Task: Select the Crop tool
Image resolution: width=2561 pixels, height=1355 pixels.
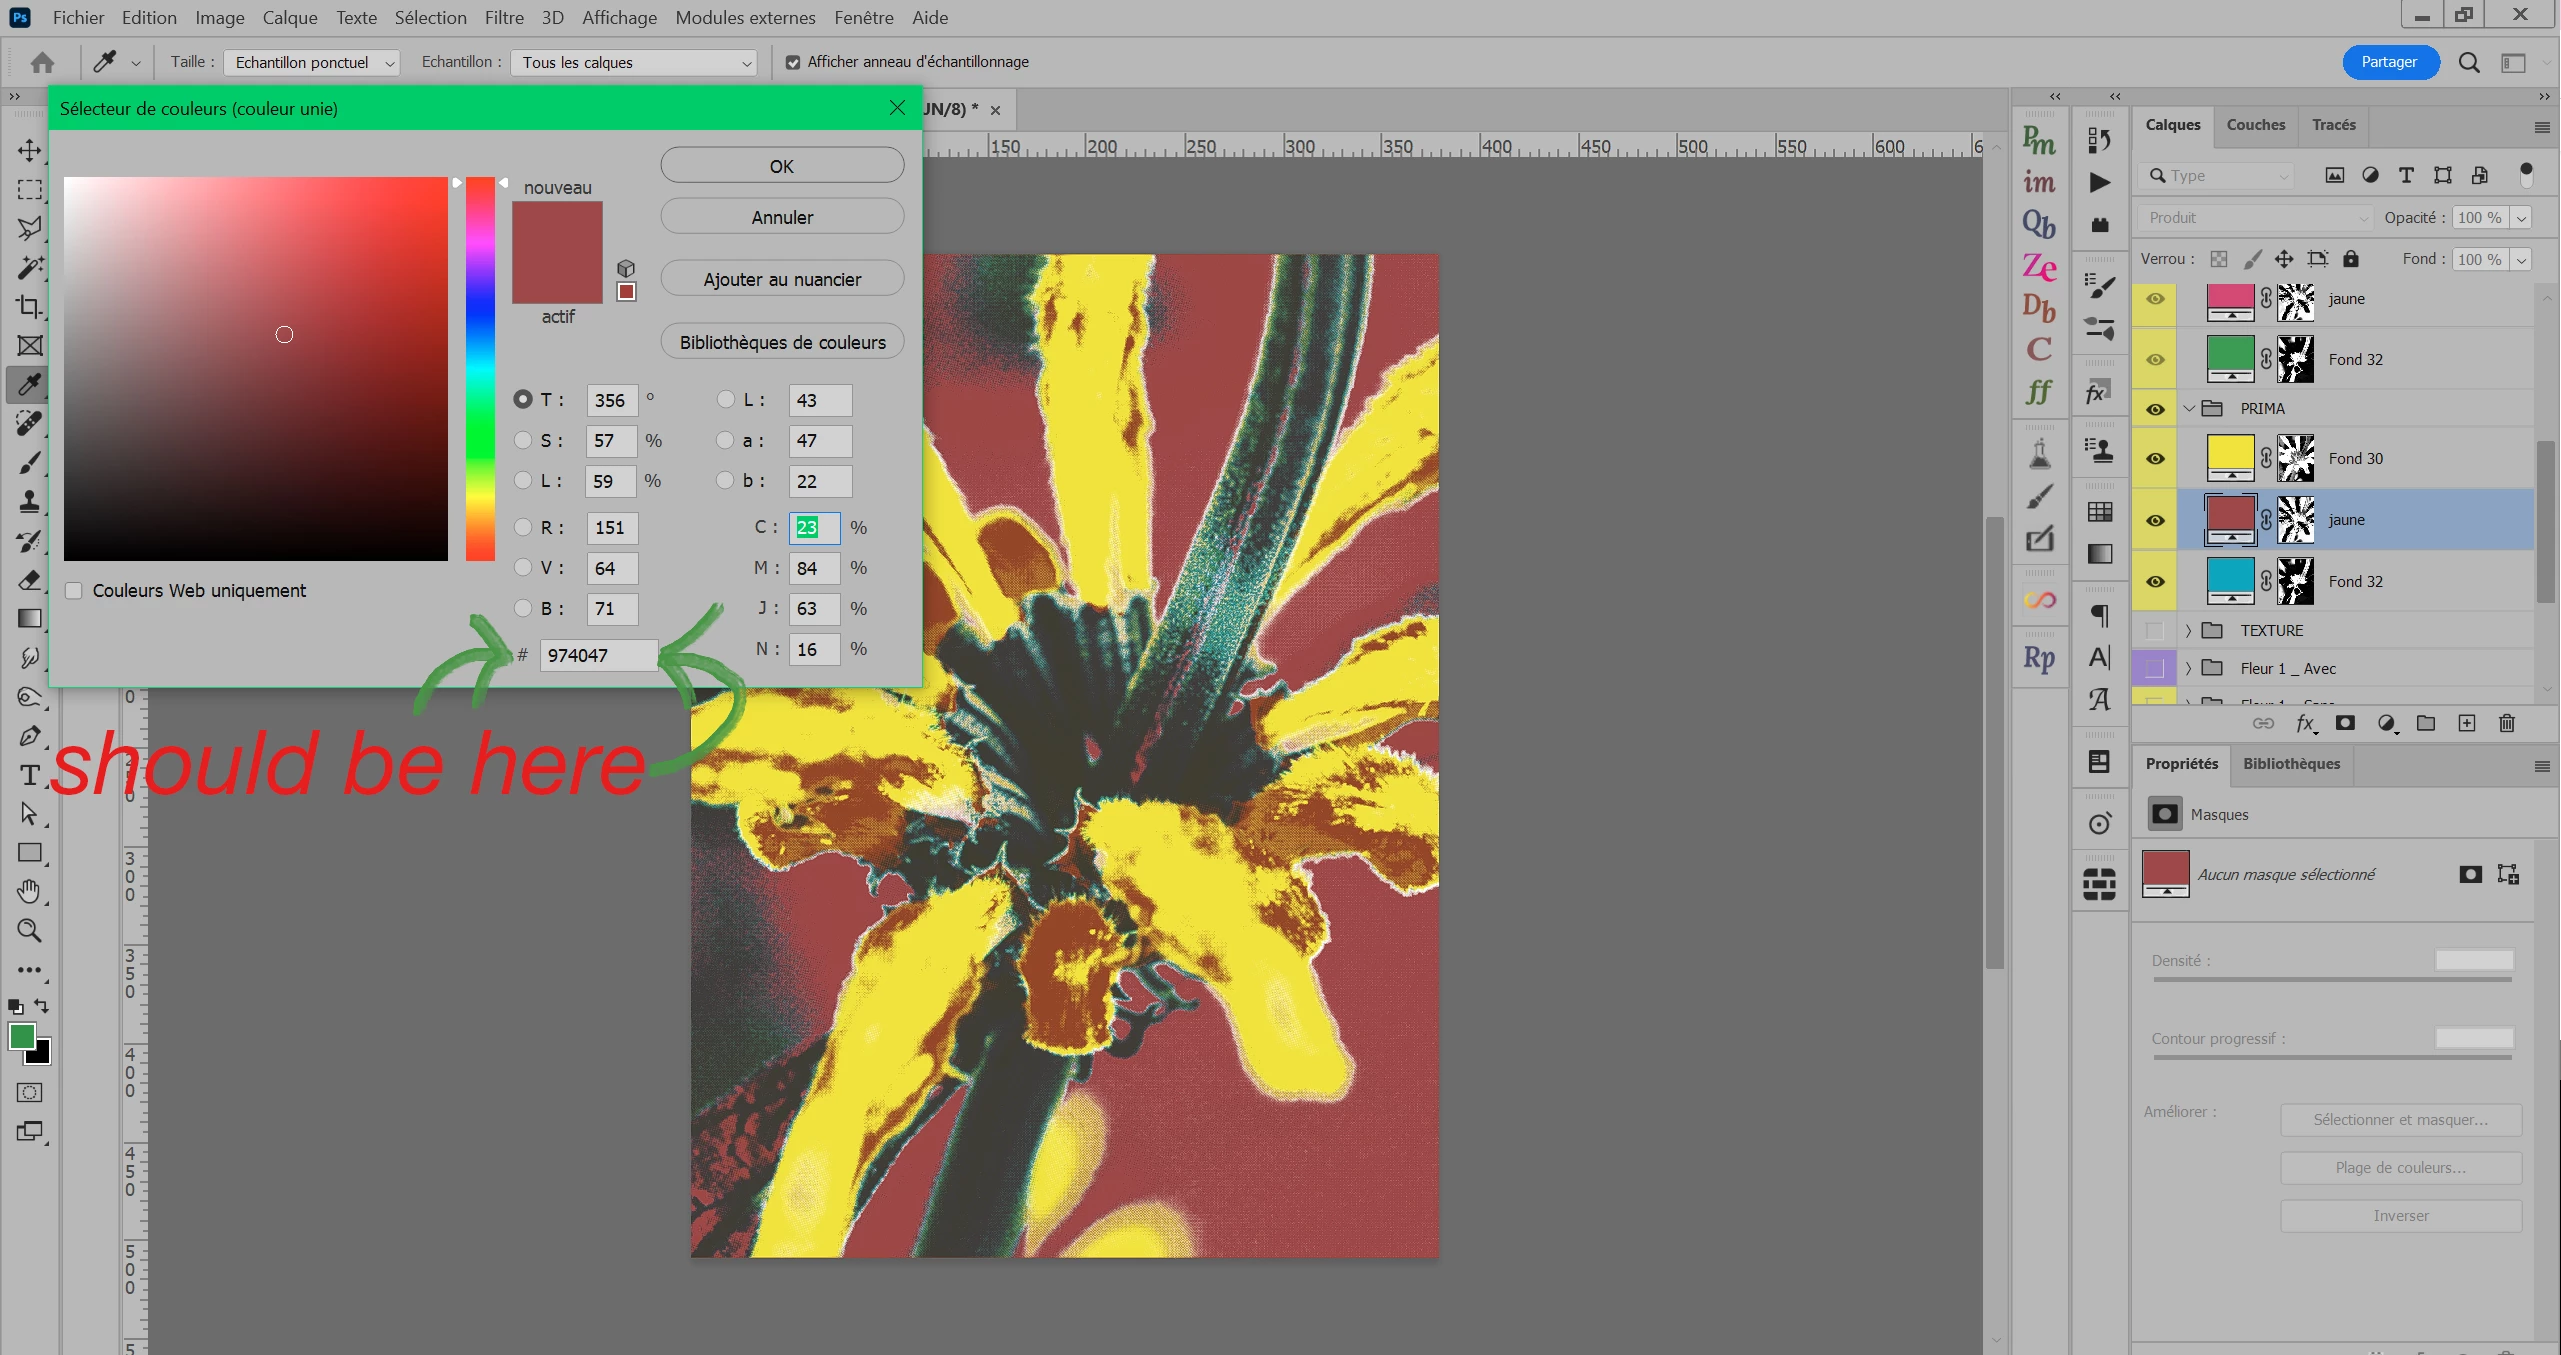Action: [29, 307]
